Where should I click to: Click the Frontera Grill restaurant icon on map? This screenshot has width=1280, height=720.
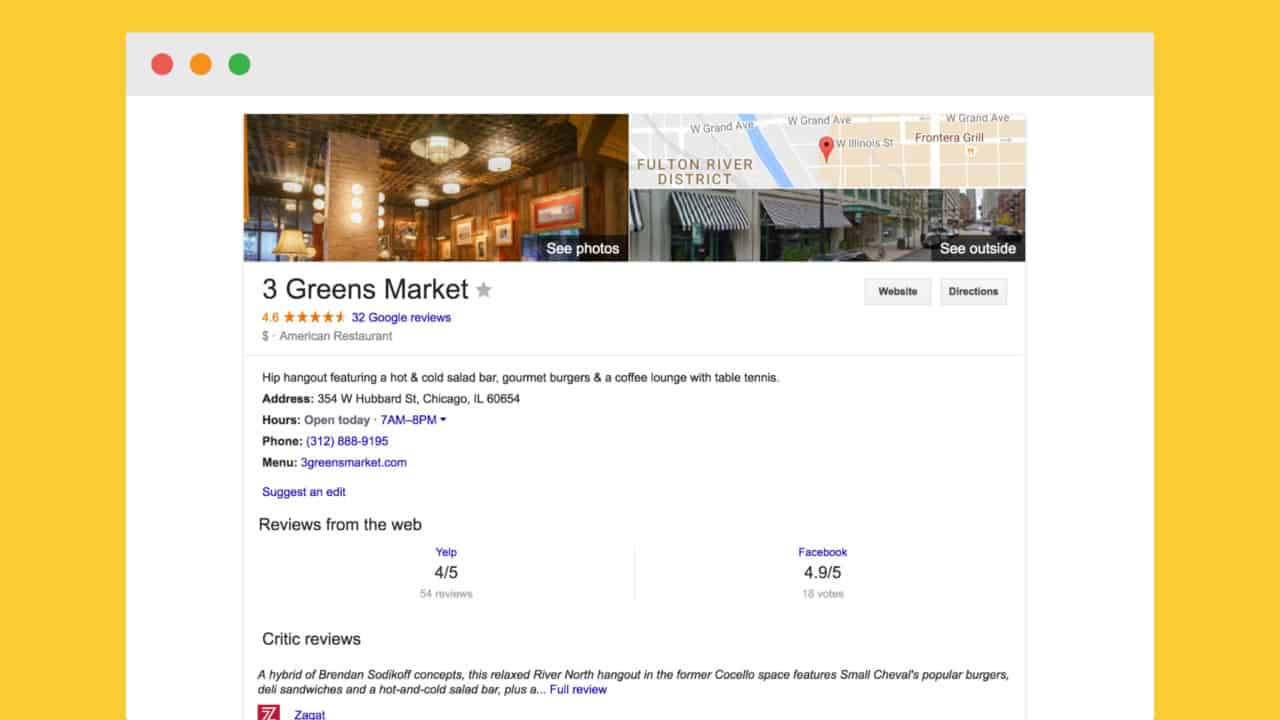(969, 152)
